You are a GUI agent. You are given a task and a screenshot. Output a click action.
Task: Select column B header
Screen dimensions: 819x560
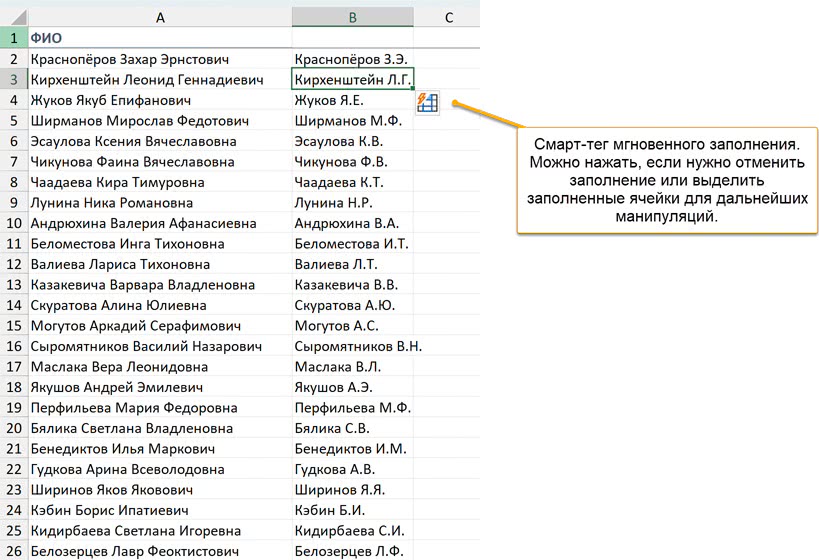353,17
